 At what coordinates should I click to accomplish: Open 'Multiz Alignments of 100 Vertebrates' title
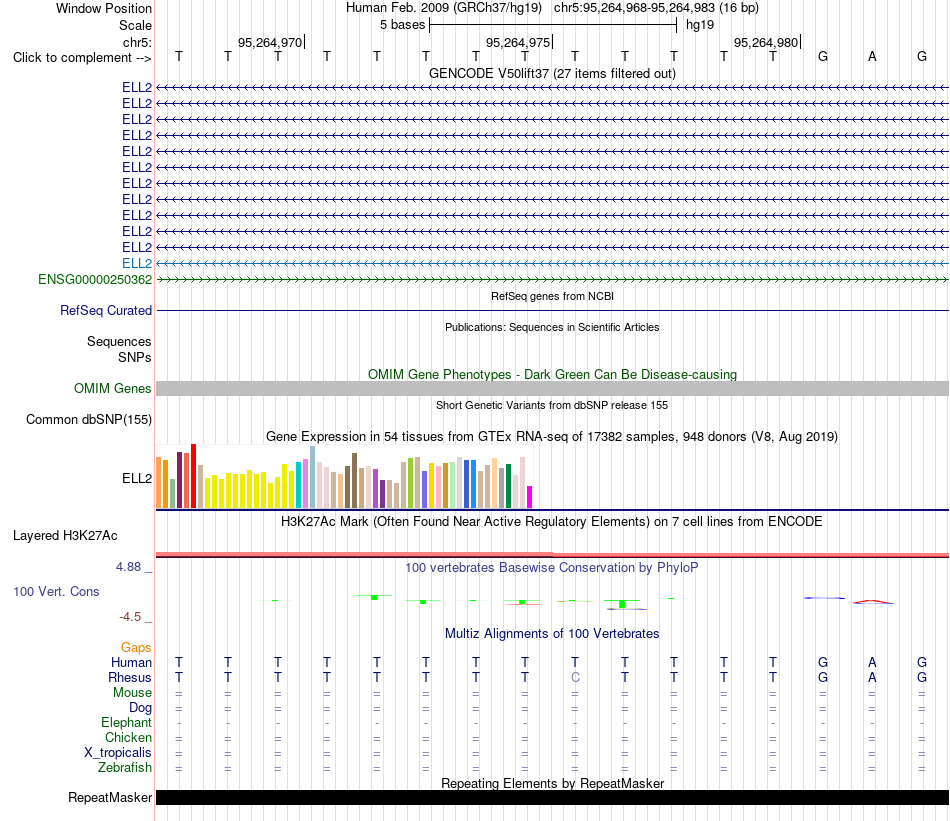[552, 634]
